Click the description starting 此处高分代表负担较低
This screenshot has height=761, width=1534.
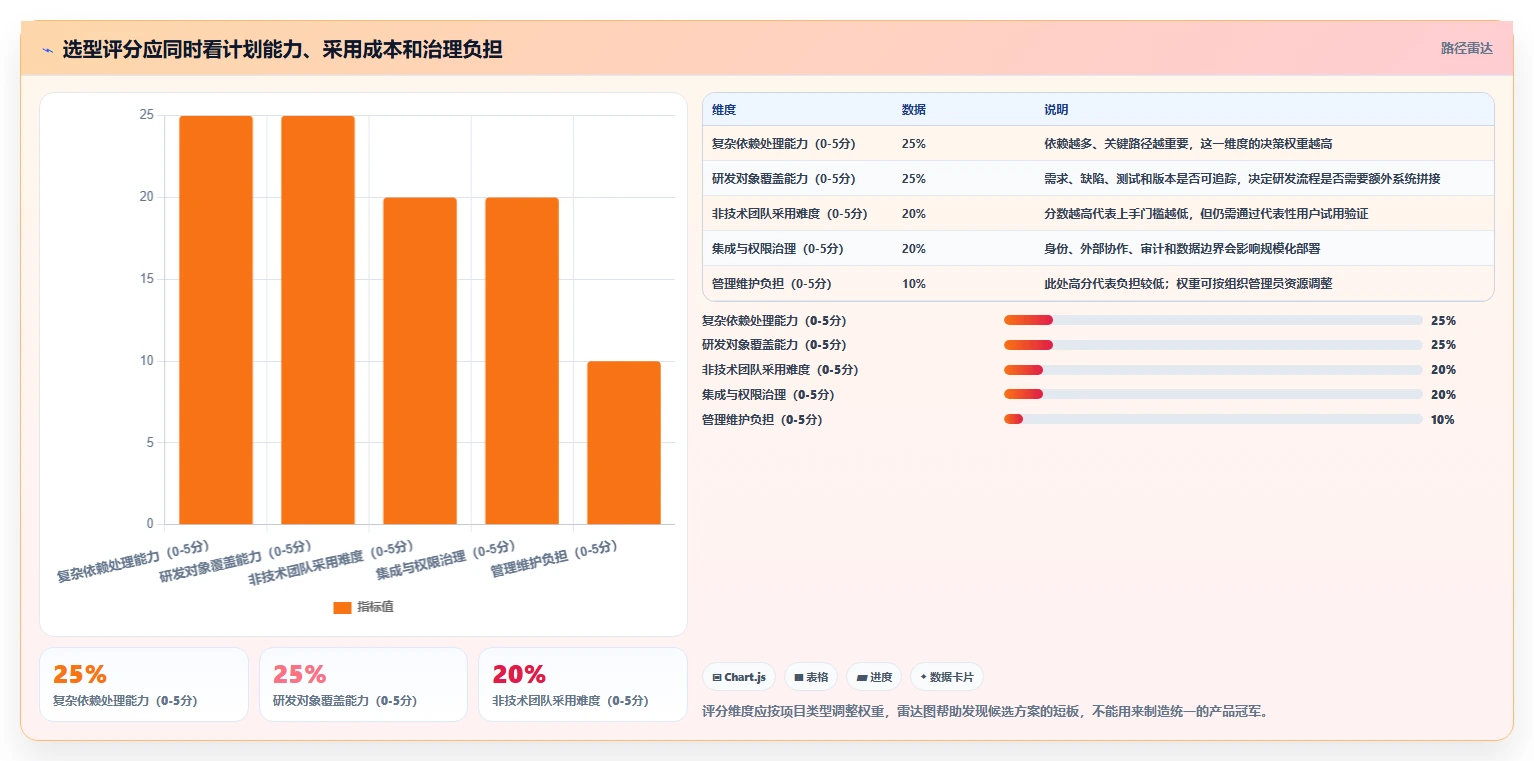pos(1188,284)
